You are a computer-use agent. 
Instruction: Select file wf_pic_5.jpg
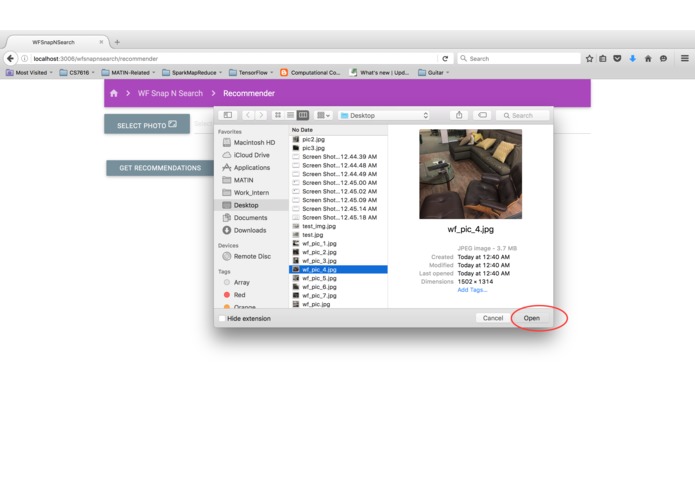(x=338, y=278)
